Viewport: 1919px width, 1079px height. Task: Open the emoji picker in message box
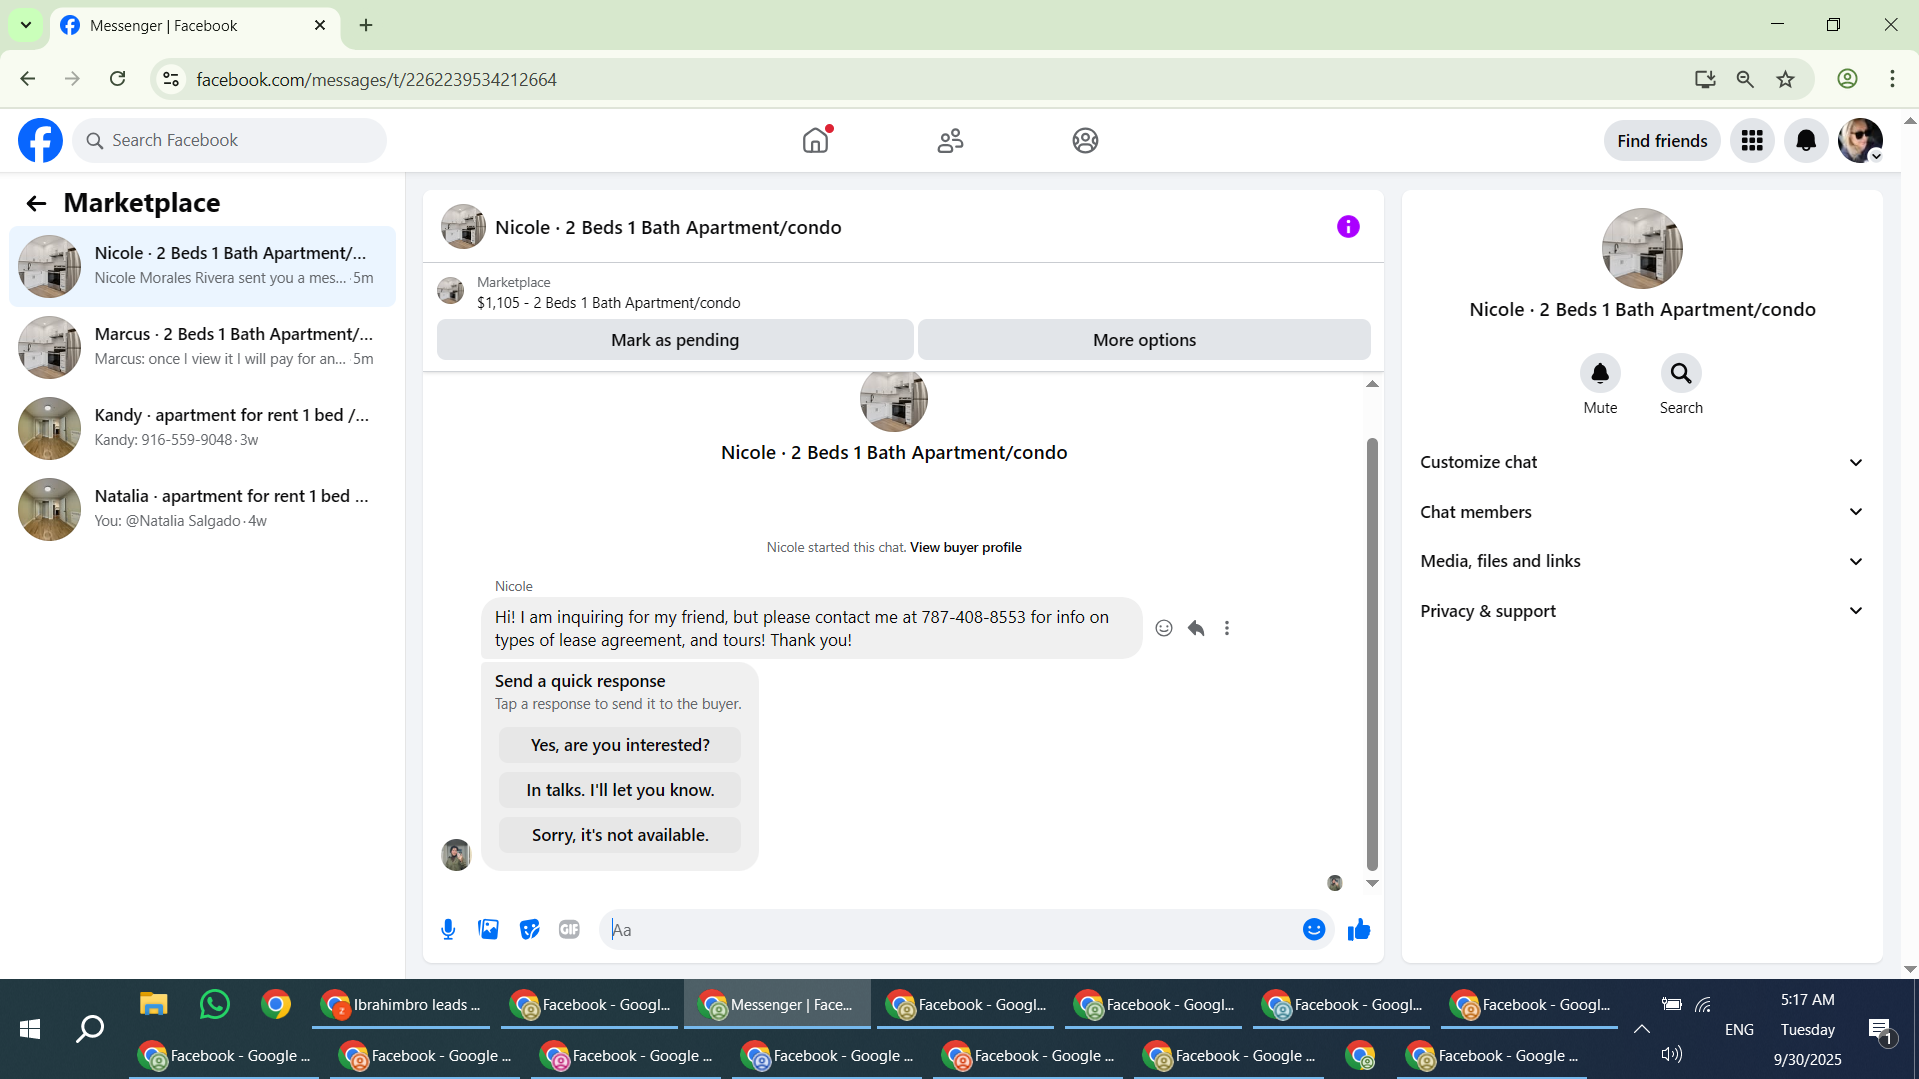(1314, 930)
